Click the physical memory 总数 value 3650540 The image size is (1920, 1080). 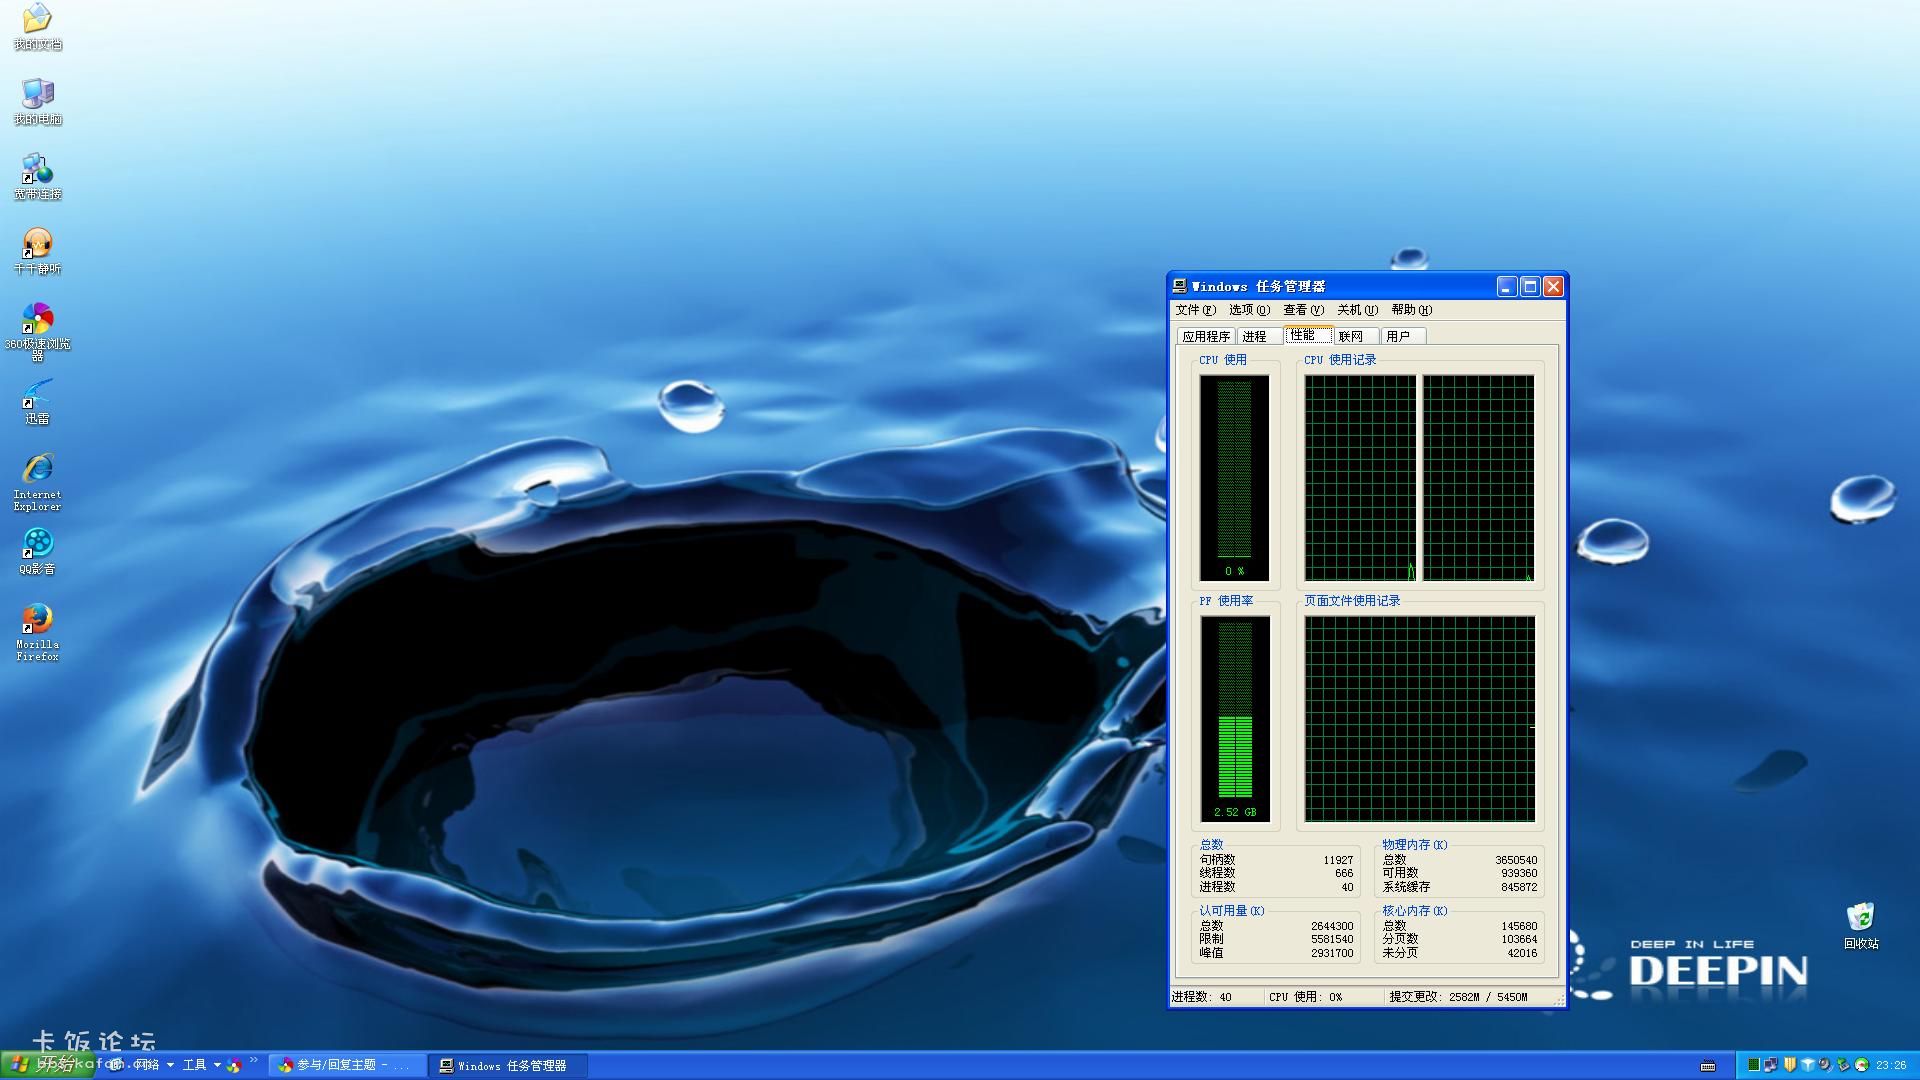[x=1516, y=860]
